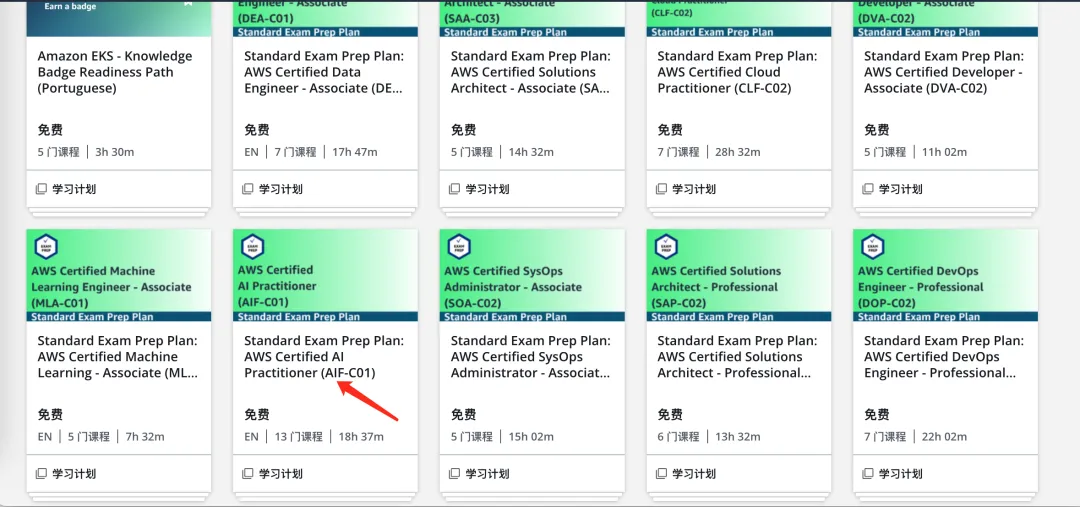Screen dimensions: 1080x507
Task: Click 学习计划 icon on Solutions Architect Associate card
Action: [x=454, y=189]
